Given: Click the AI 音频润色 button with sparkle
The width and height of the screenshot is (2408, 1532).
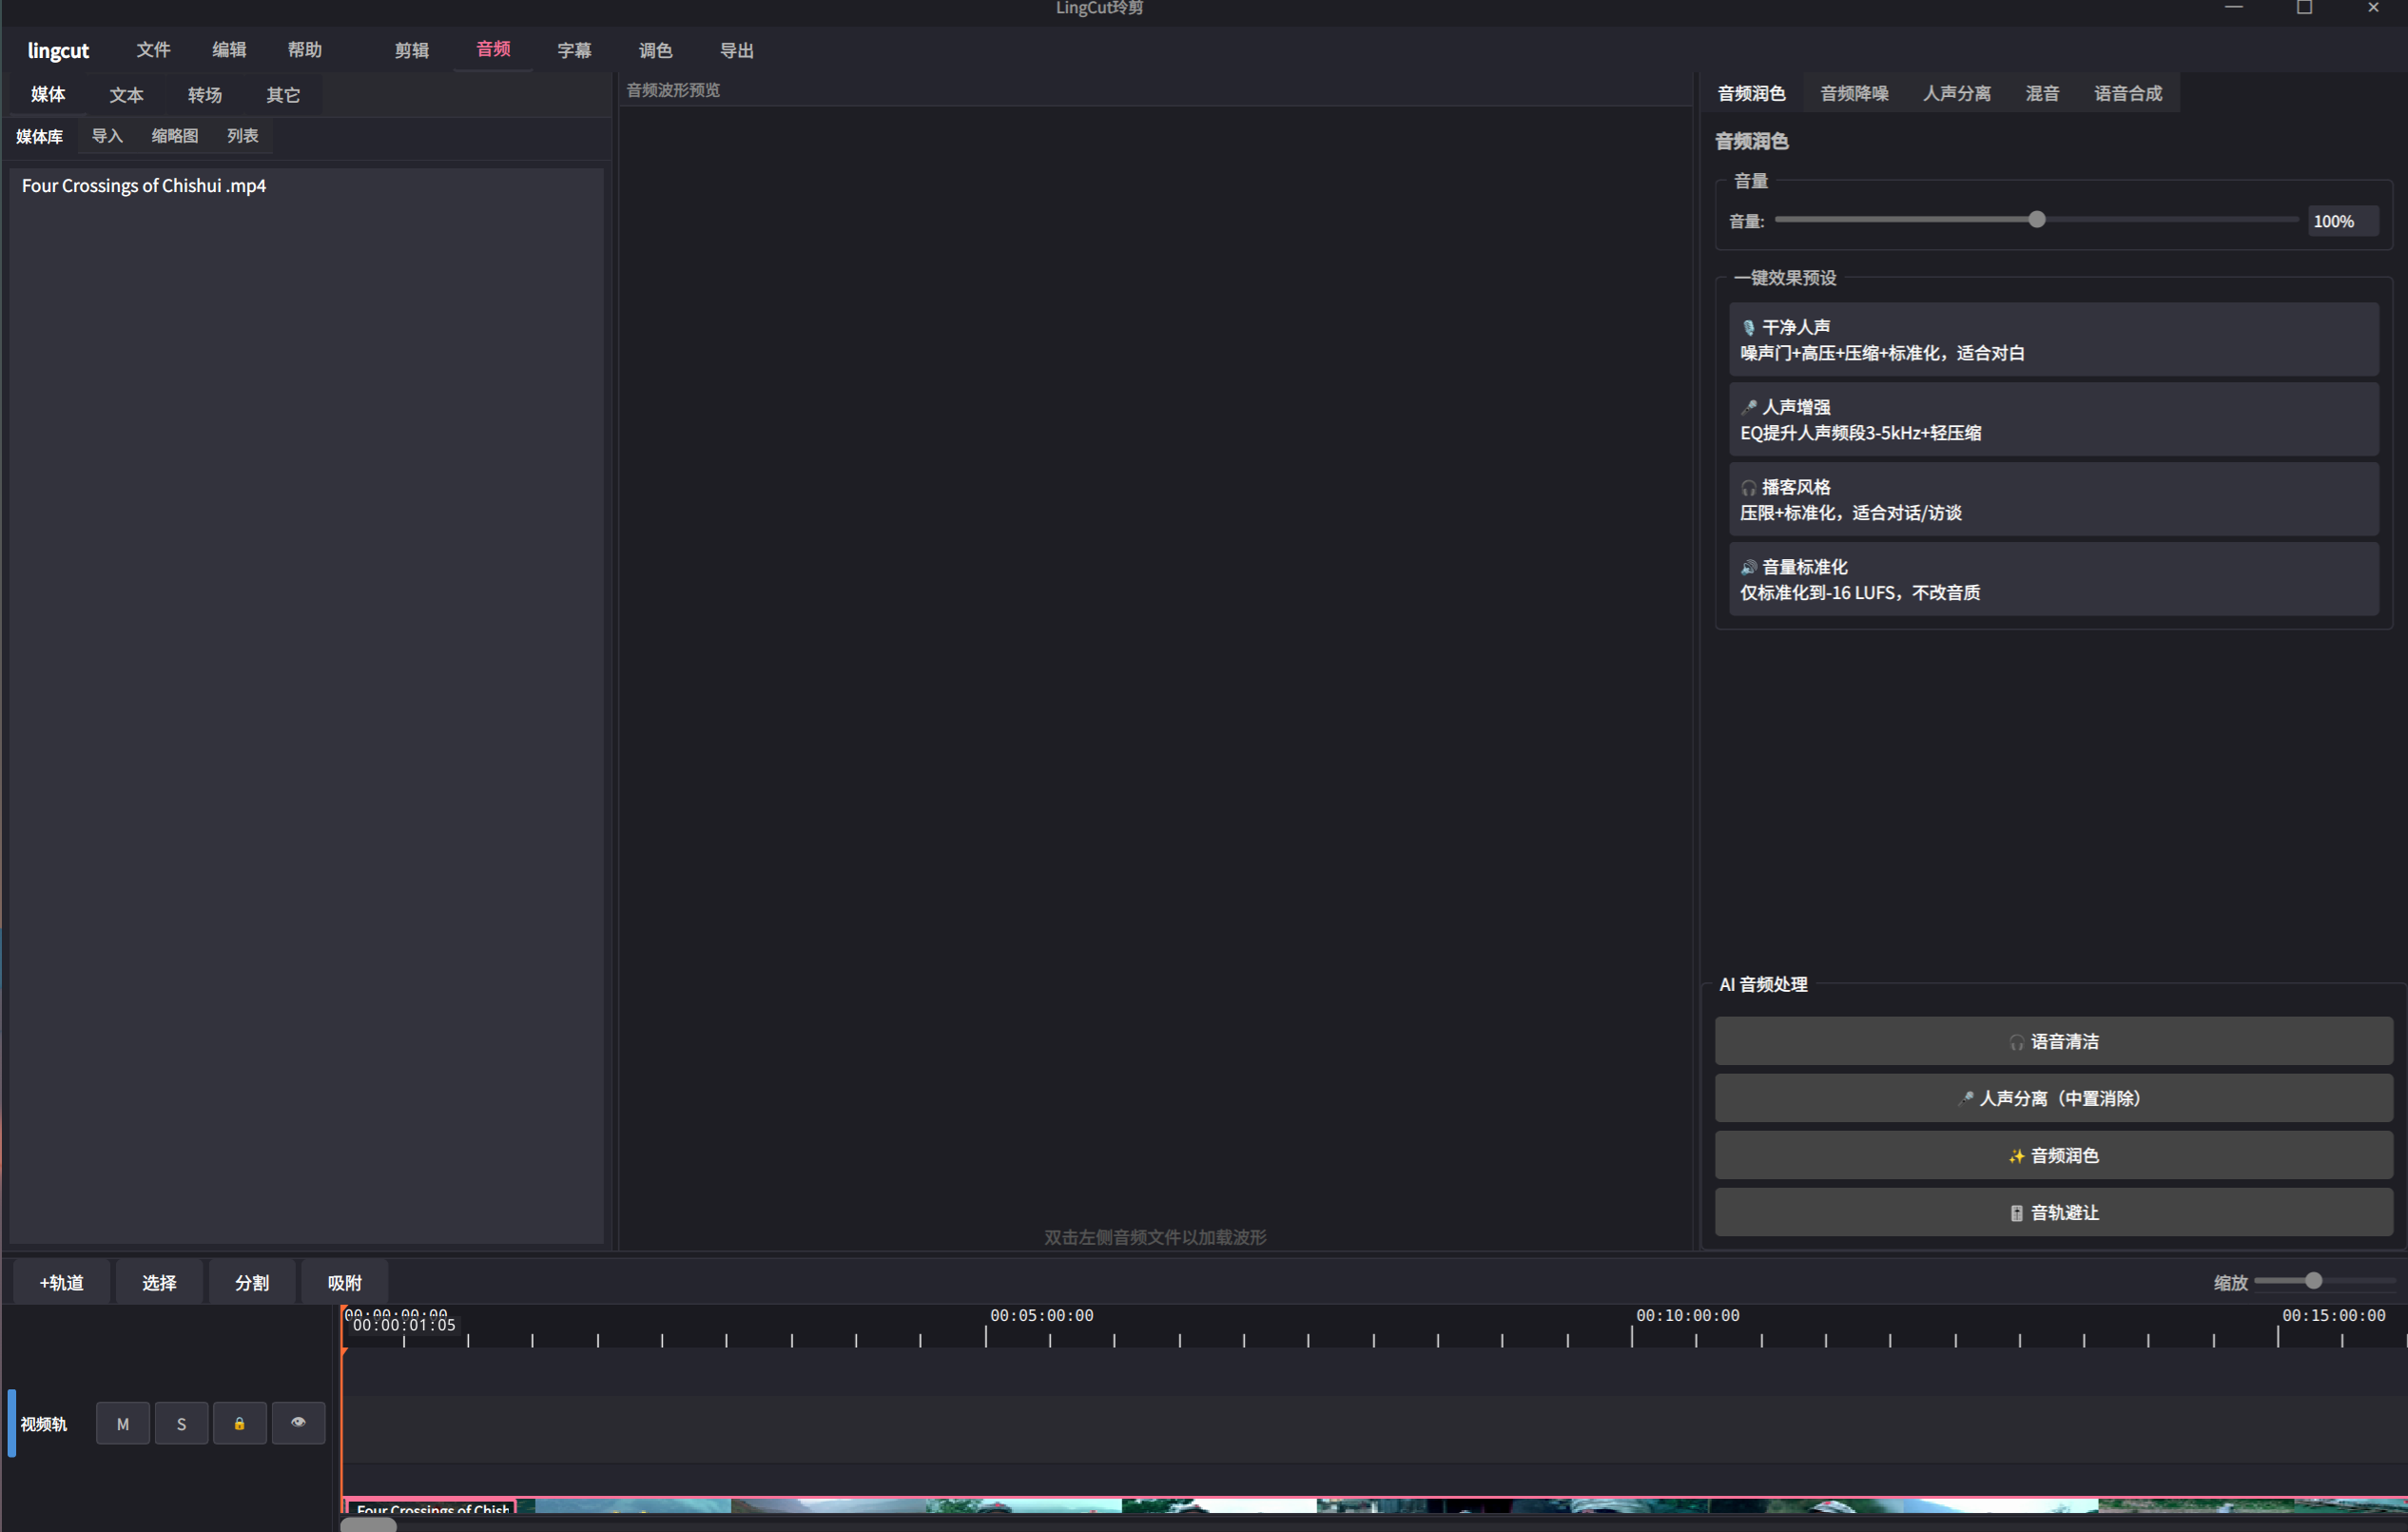Looking at the screenshot, I should (2054, 1155).
